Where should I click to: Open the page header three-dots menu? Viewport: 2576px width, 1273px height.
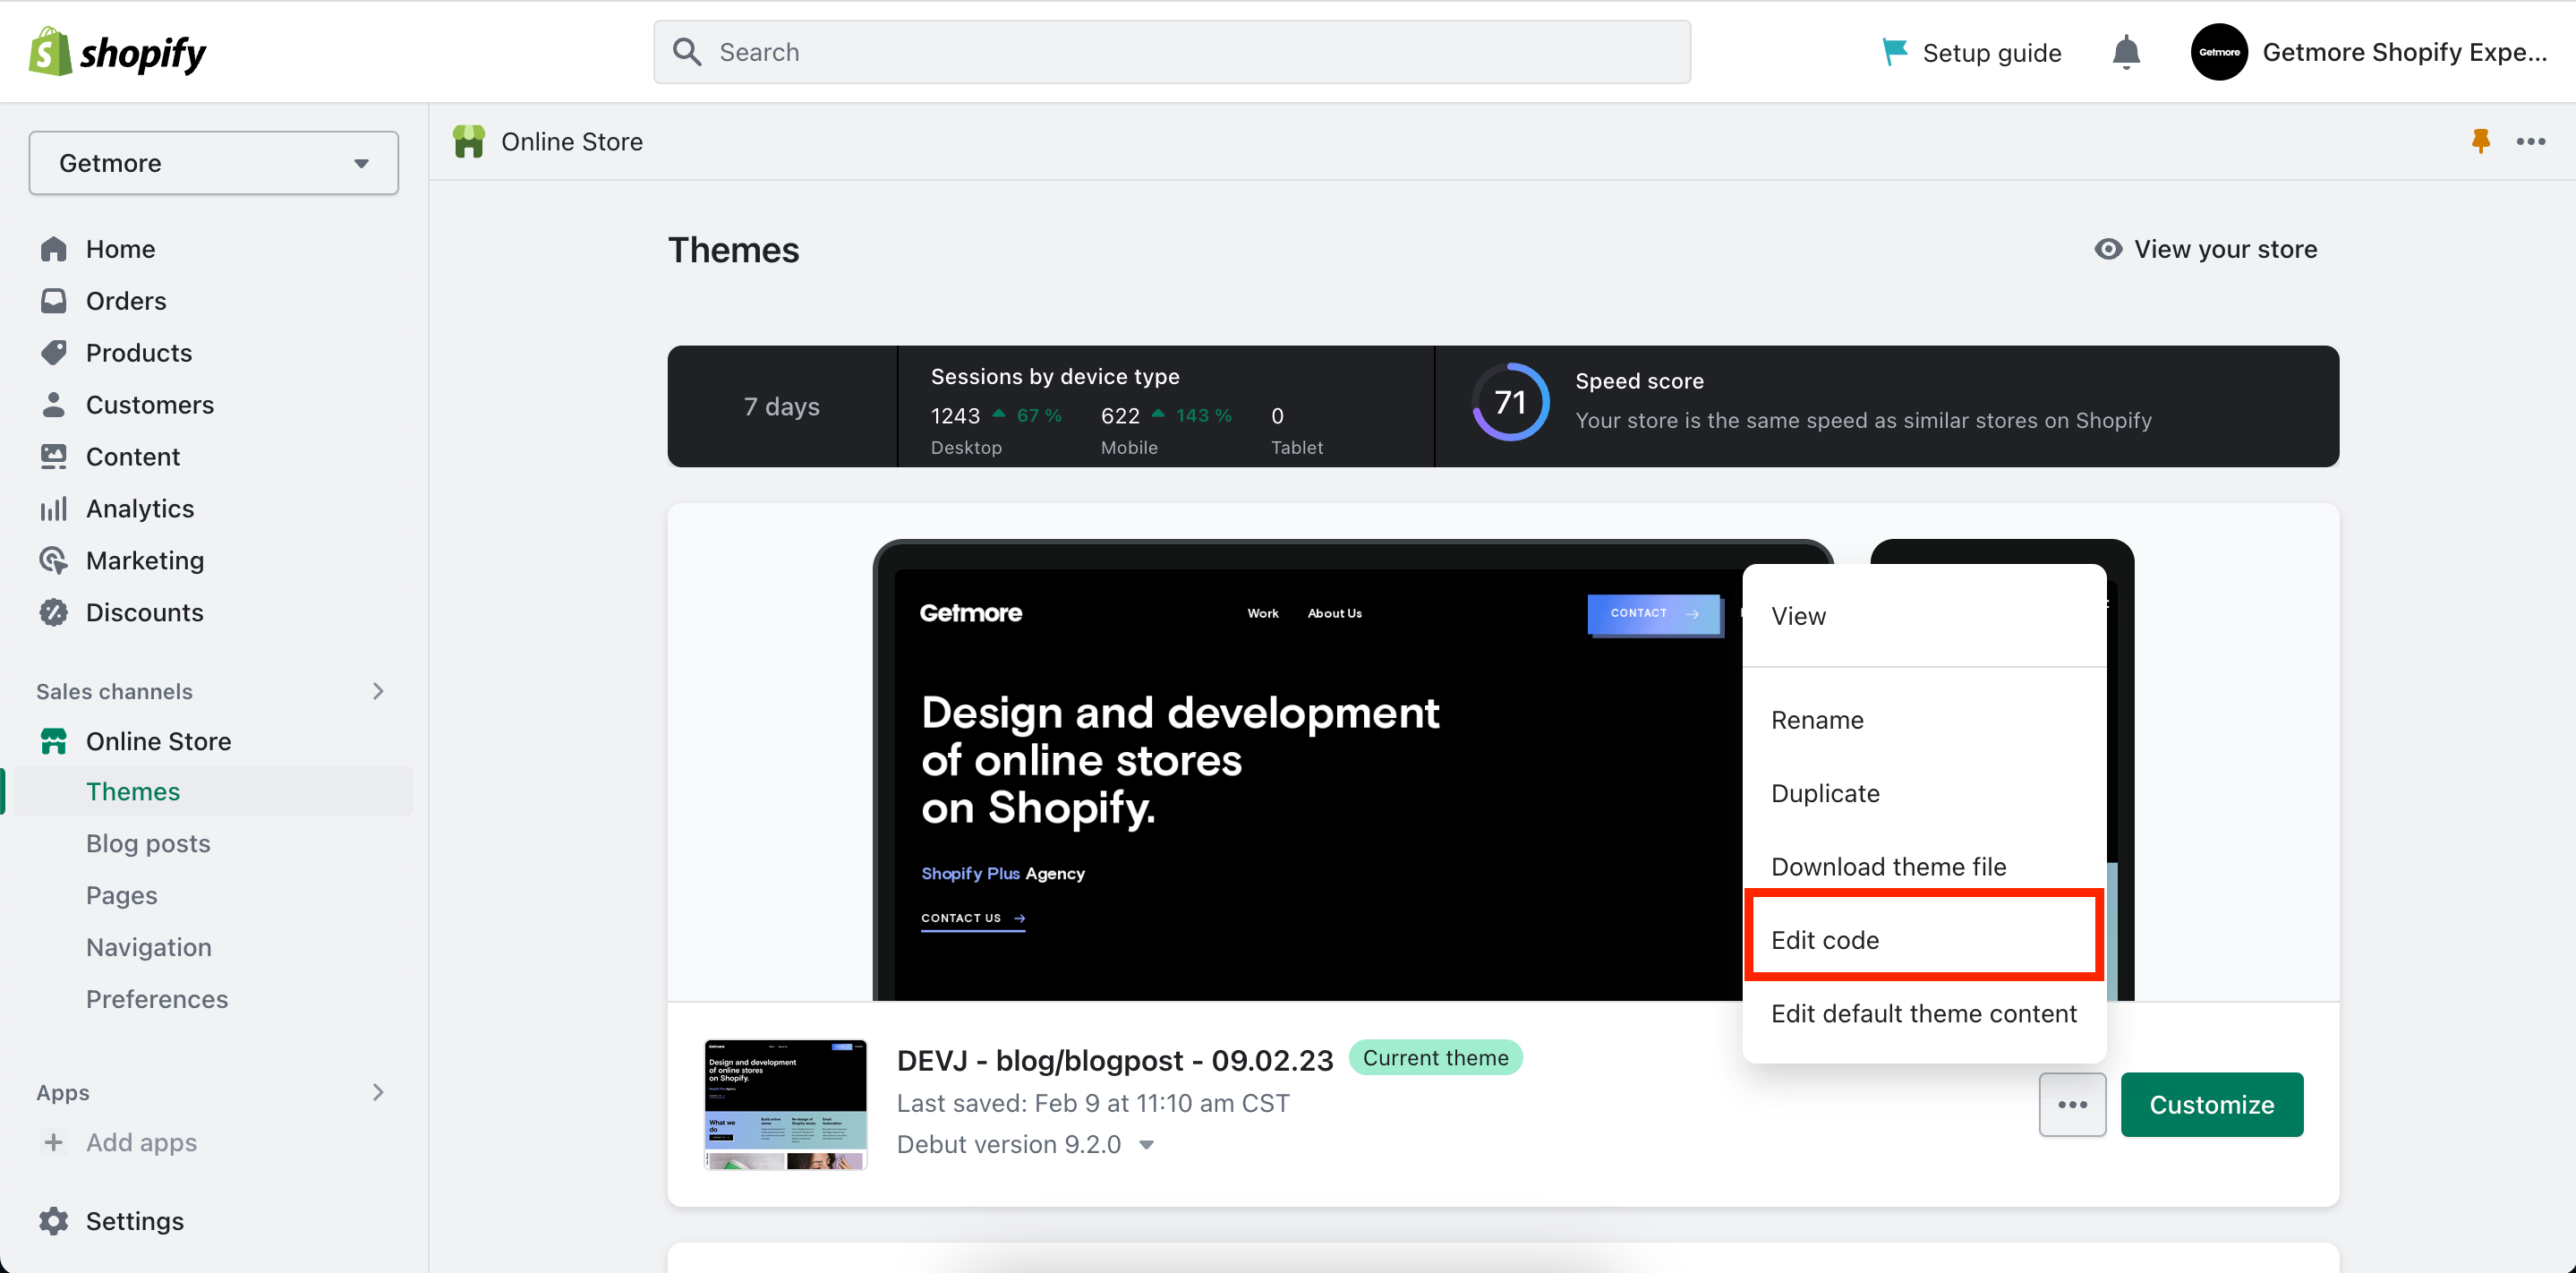(2531, 141)
